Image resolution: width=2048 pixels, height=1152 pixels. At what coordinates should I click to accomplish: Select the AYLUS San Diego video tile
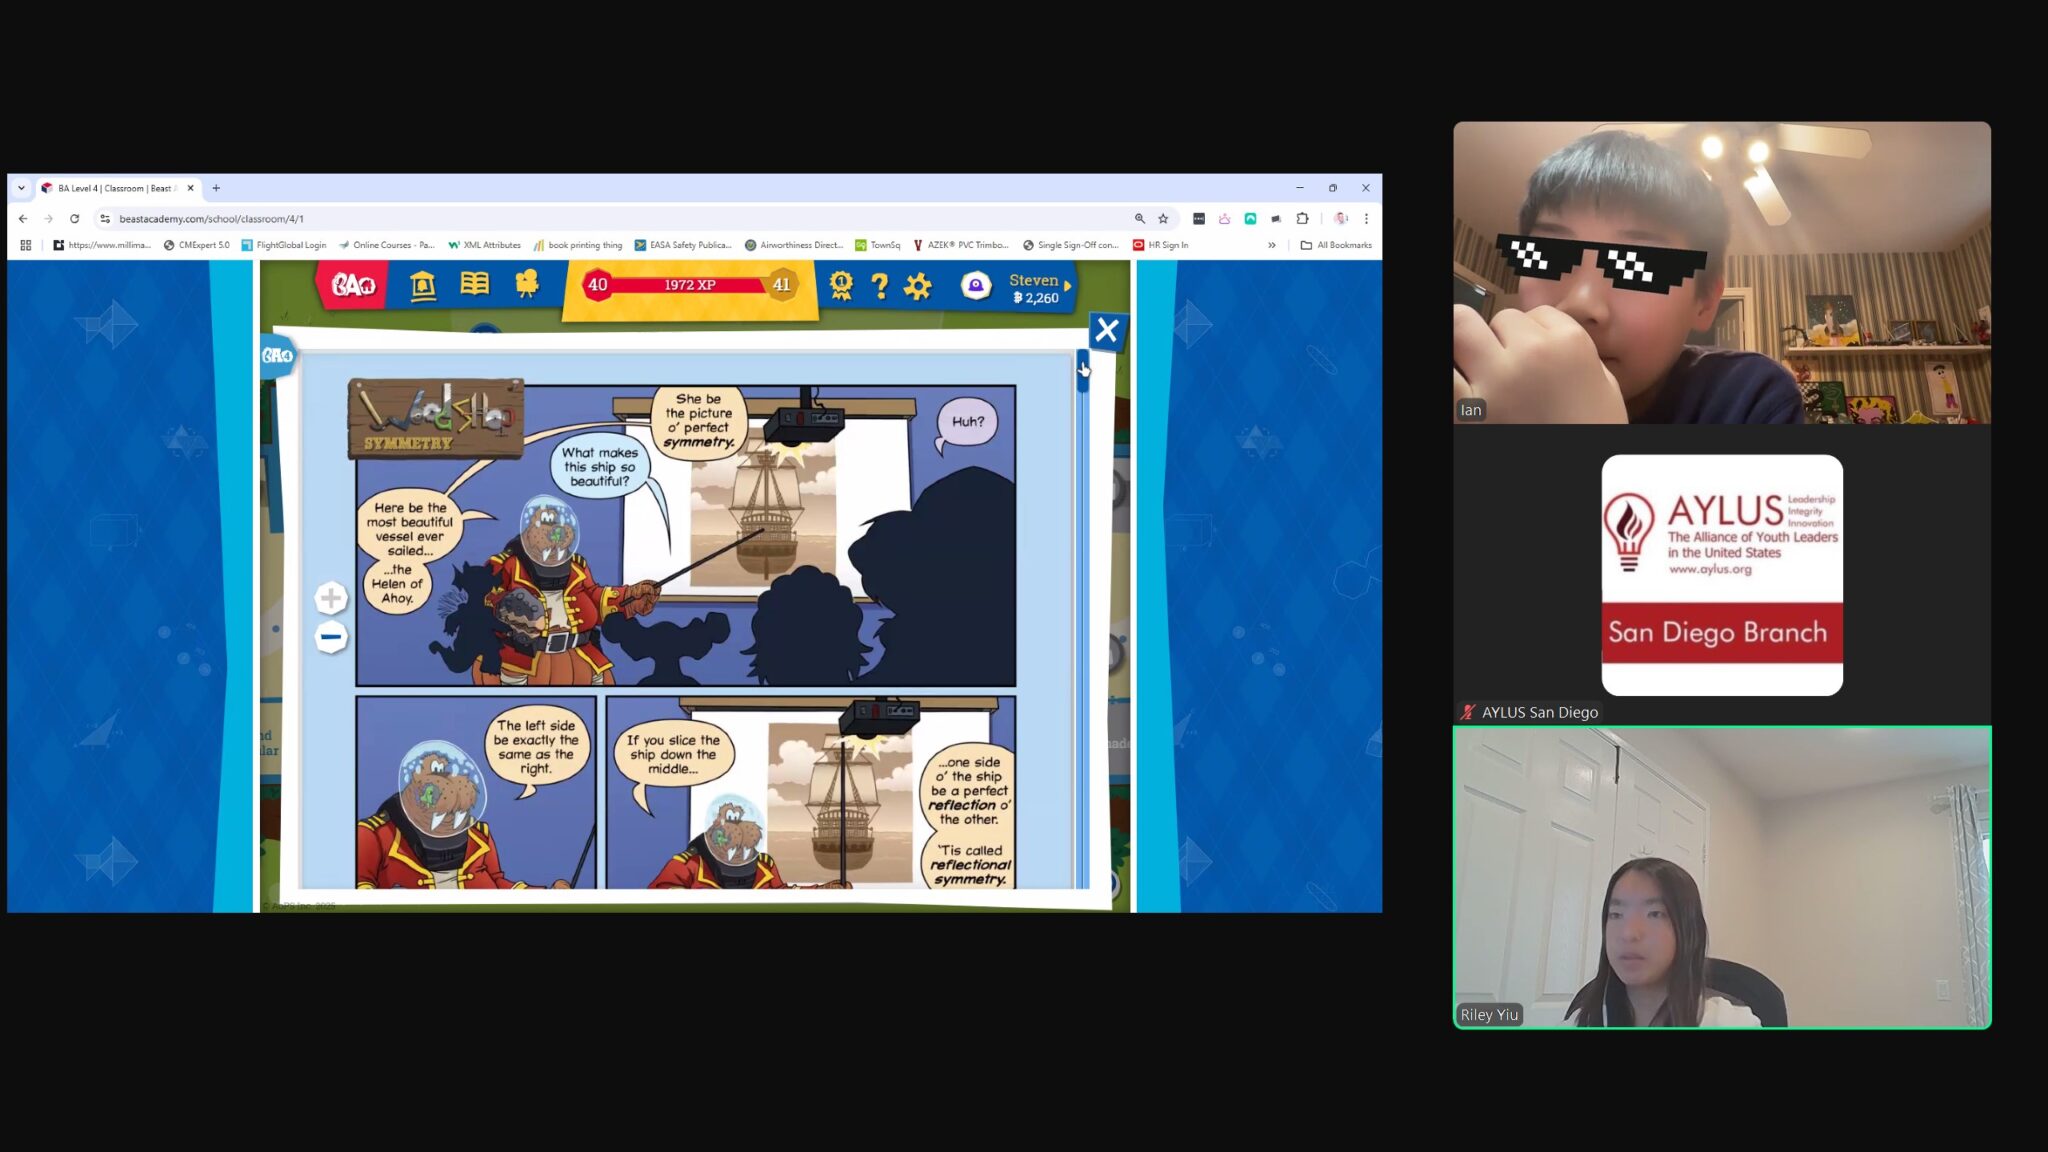point(1722,575)
